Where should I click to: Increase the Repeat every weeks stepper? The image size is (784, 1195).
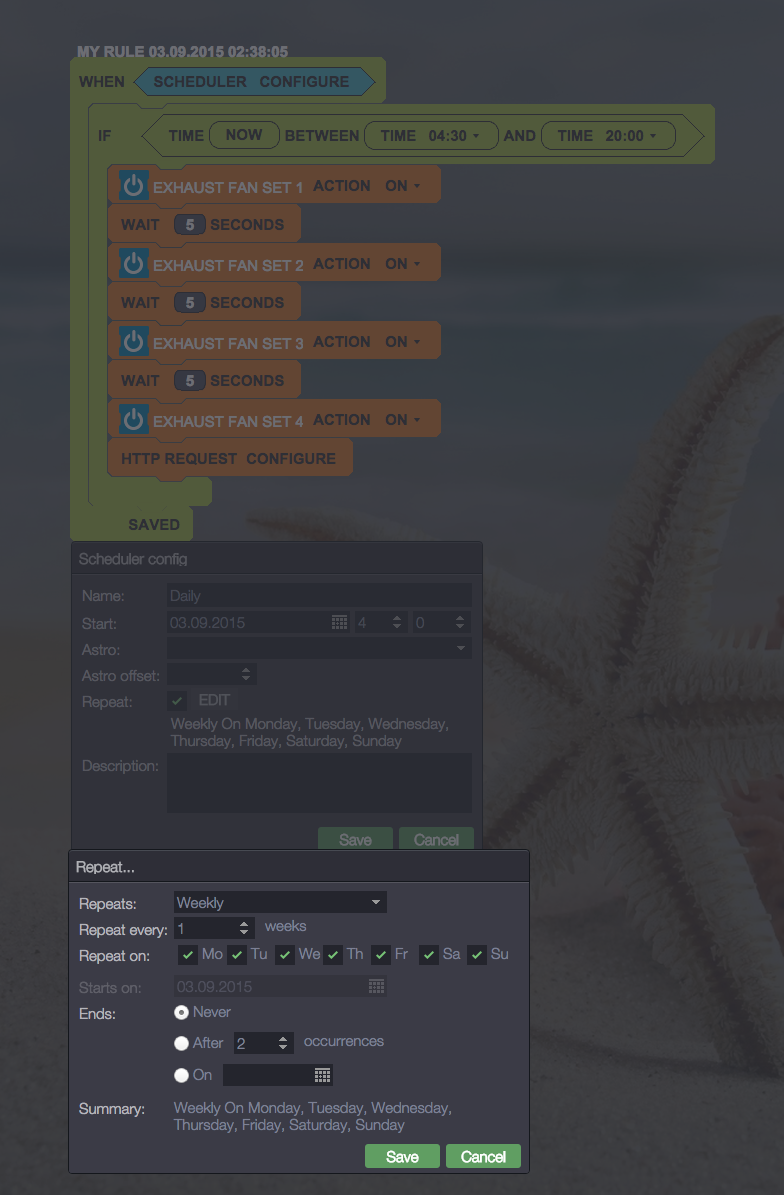click(x=245, y=923)
